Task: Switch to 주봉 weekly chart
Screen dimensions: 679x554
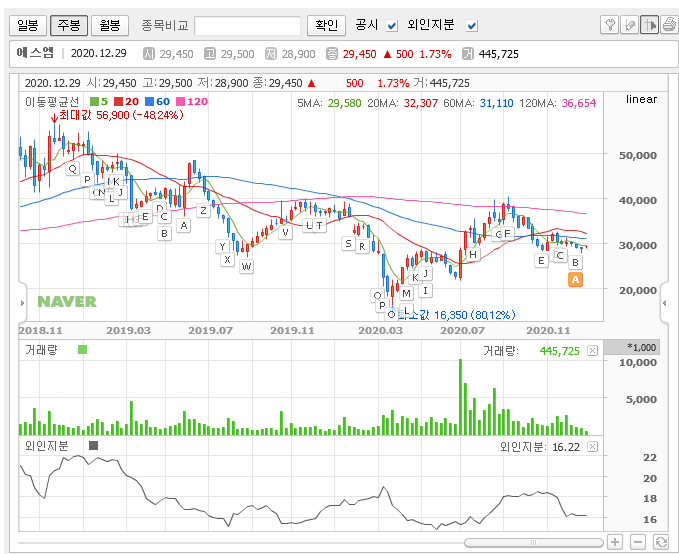Action: [x=69, y=25]
